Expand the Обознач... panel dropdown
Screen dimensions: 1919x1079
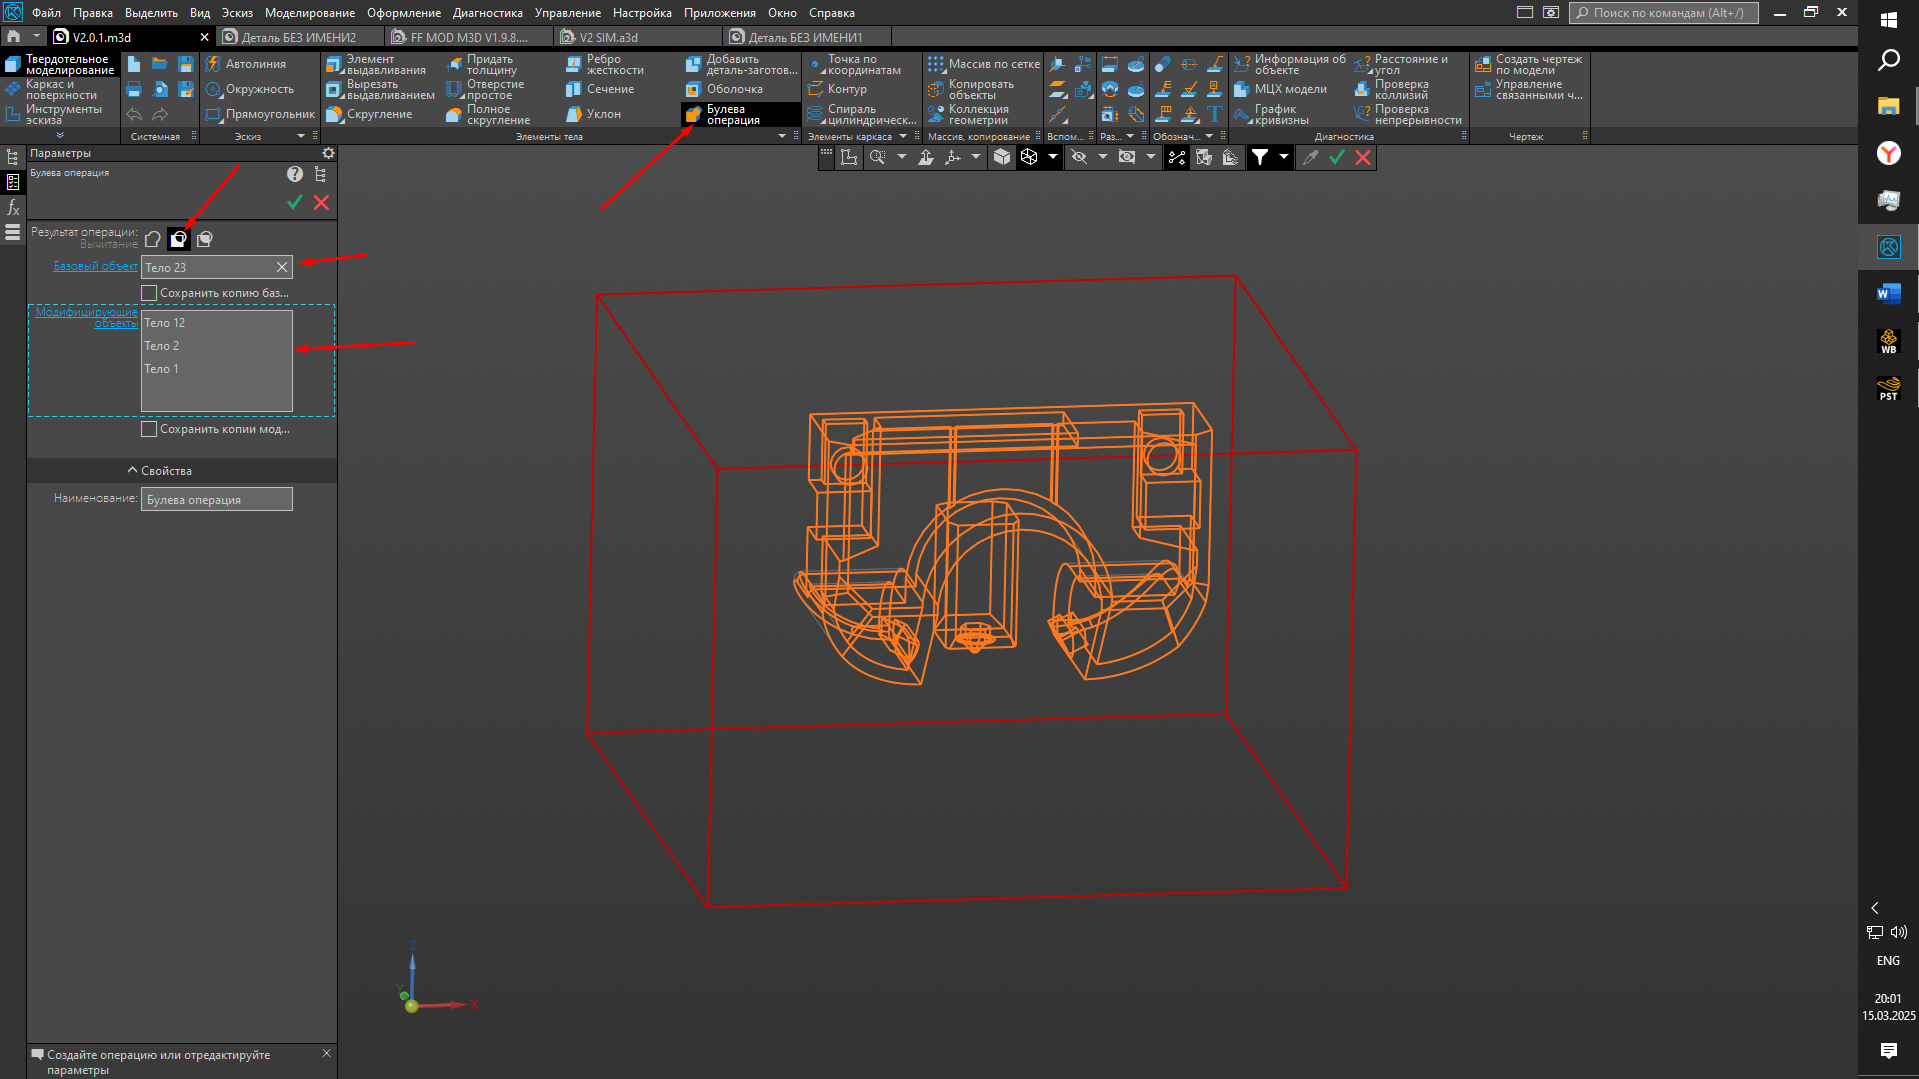(1209, 136)
